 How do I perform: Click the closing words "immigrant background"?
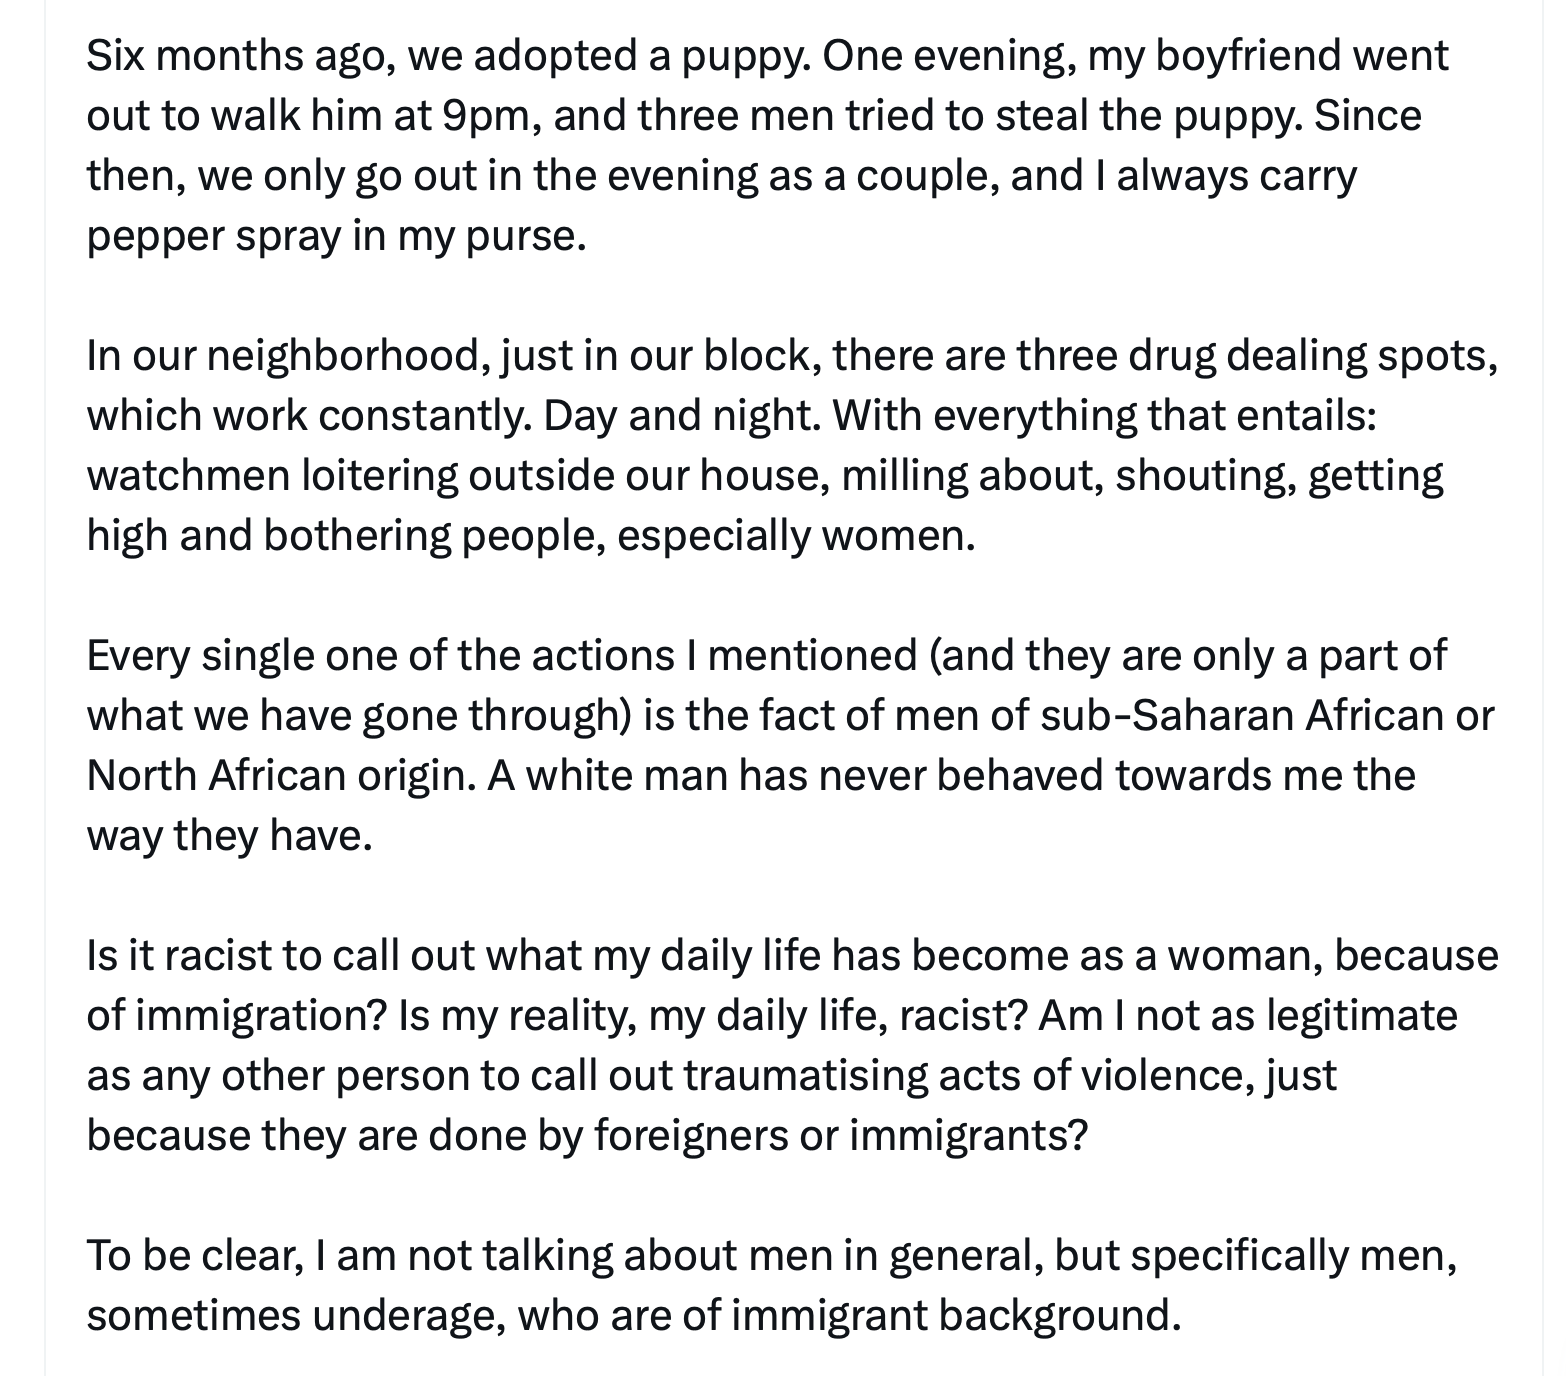tap(955, 1316)
